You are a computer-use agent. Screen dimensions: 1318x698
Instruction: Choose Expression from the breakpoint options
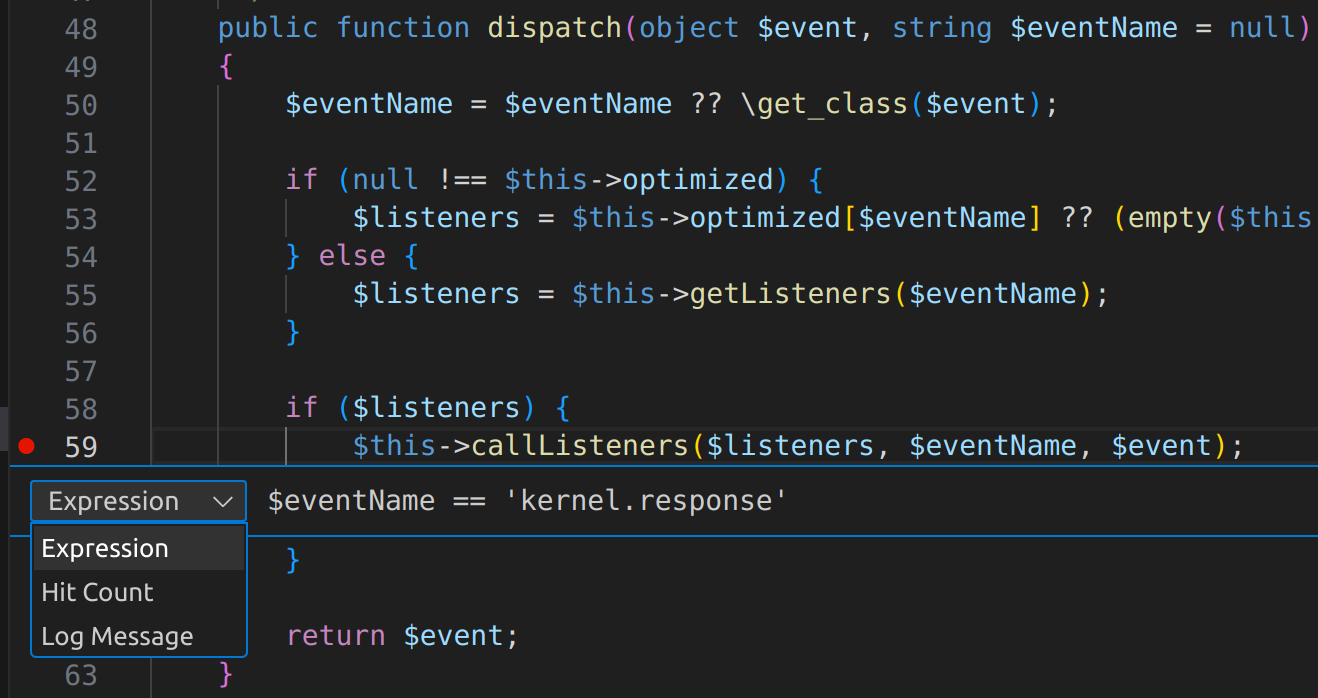[x=105, y=548]
